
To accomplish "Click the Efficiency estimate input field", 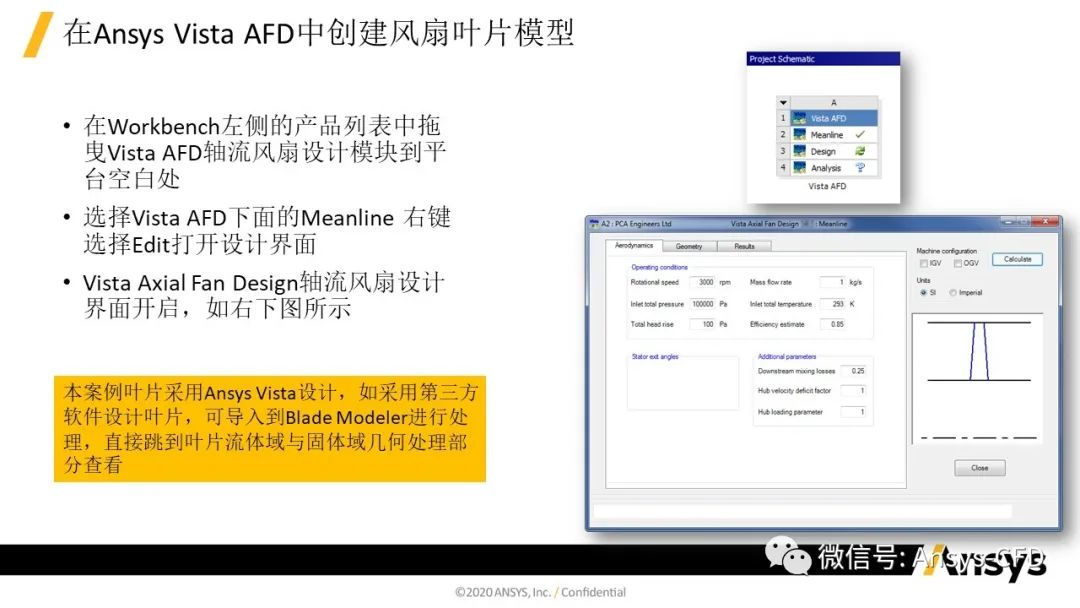I will 833,324.
